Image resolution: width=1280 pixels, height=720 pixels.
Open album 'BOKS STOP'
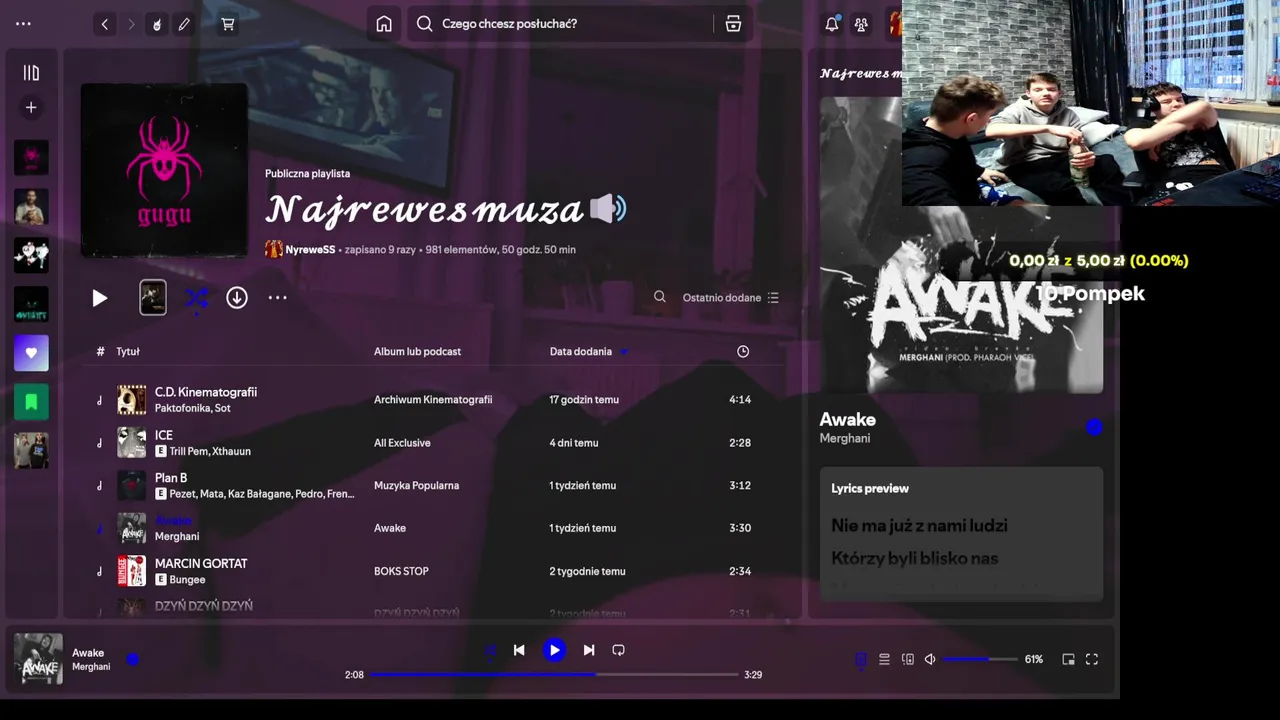click(401, 572)
